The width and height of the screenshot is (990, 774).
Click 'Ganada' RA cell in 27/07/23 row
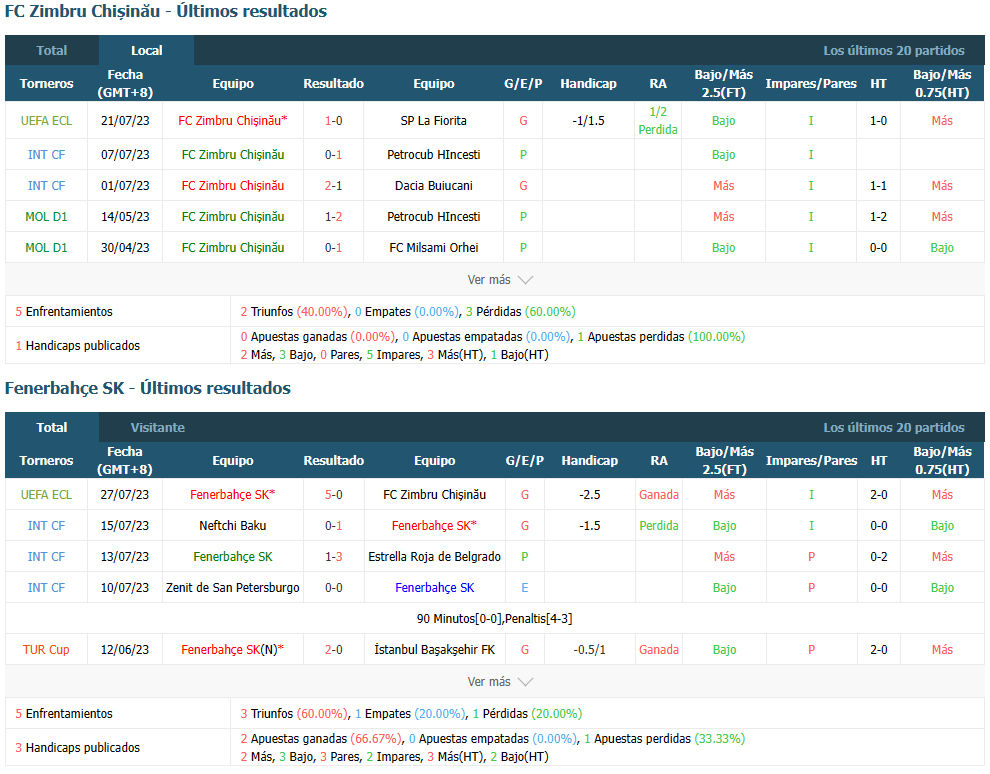659,494
